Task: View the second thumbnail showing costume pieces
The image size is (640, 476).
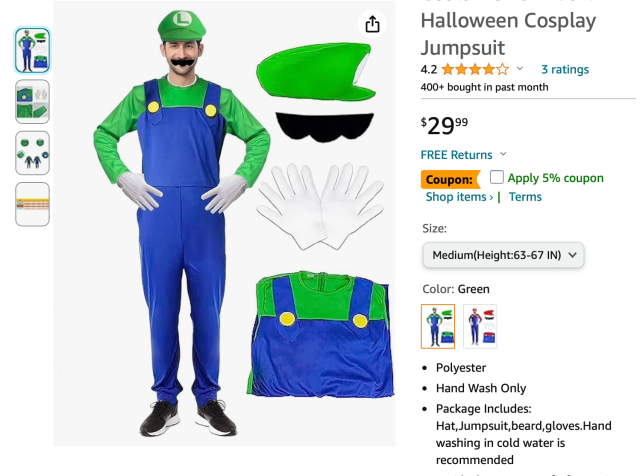Action: [32, 101]
